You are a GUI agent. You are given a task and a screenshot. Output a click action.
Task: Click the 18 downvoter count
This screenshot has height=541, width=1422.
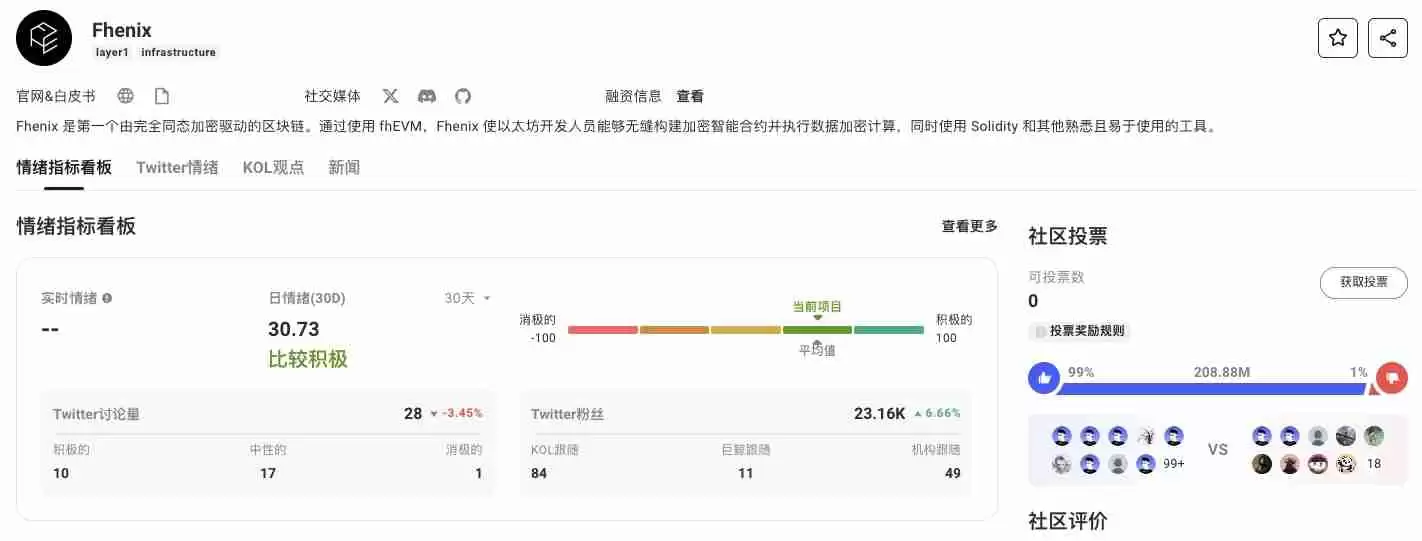(x=1374, y=464)
